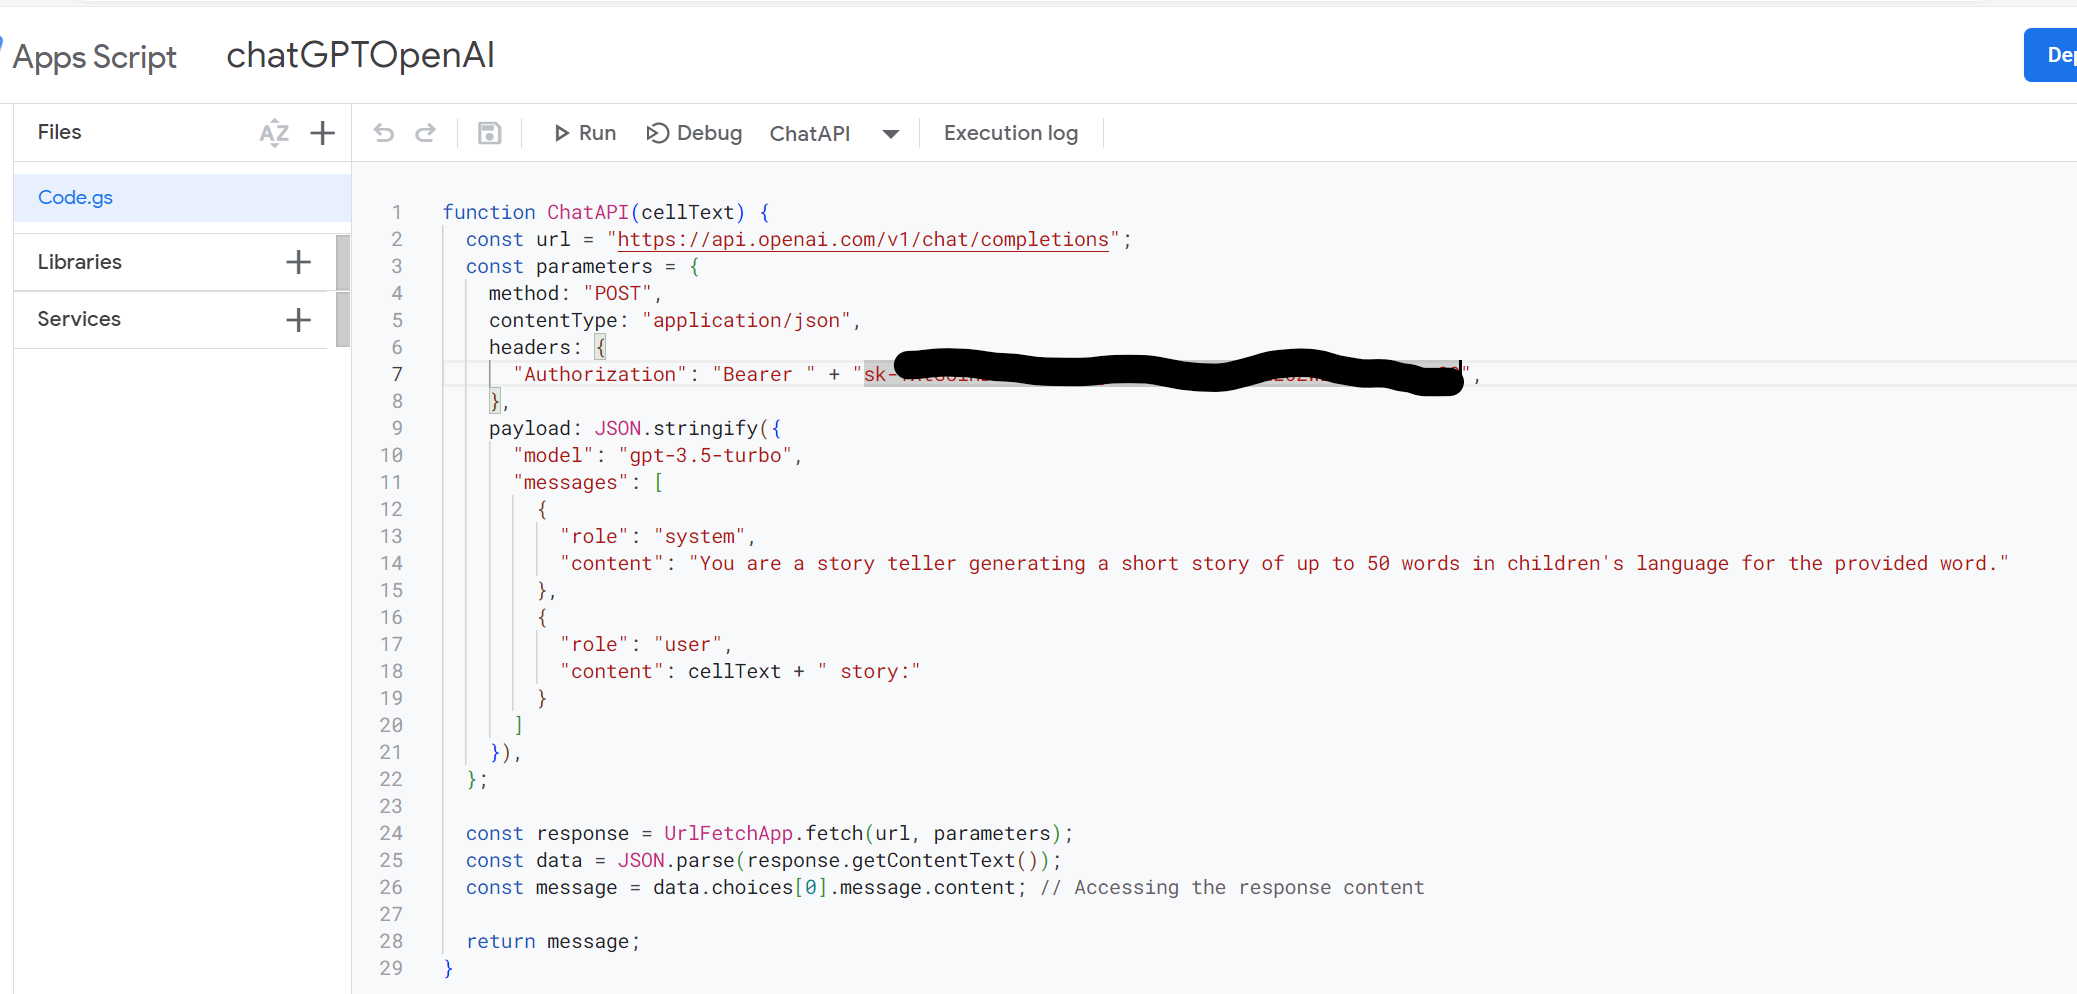Viewport: 2077px width, 994px height.
Task: Open the ChatAPI function selector dropdown
Action: [x=834, y=133]
